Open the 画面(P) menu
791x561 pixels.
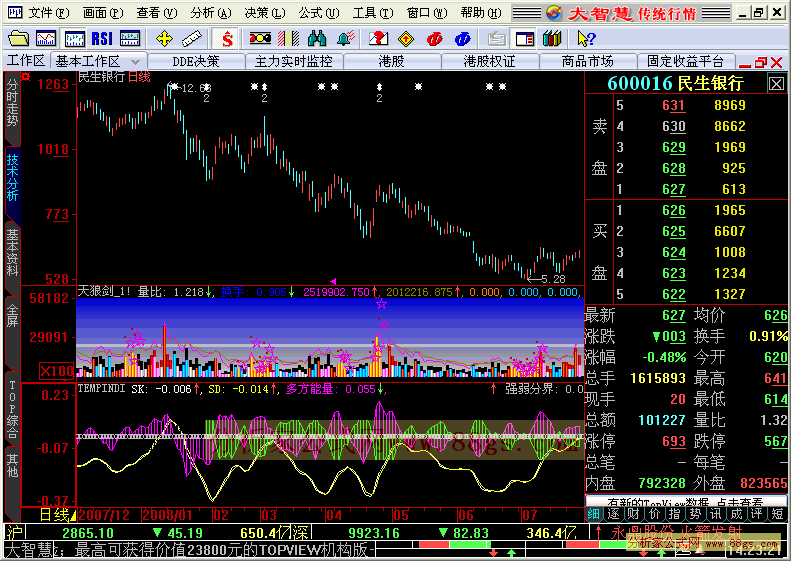102,13
